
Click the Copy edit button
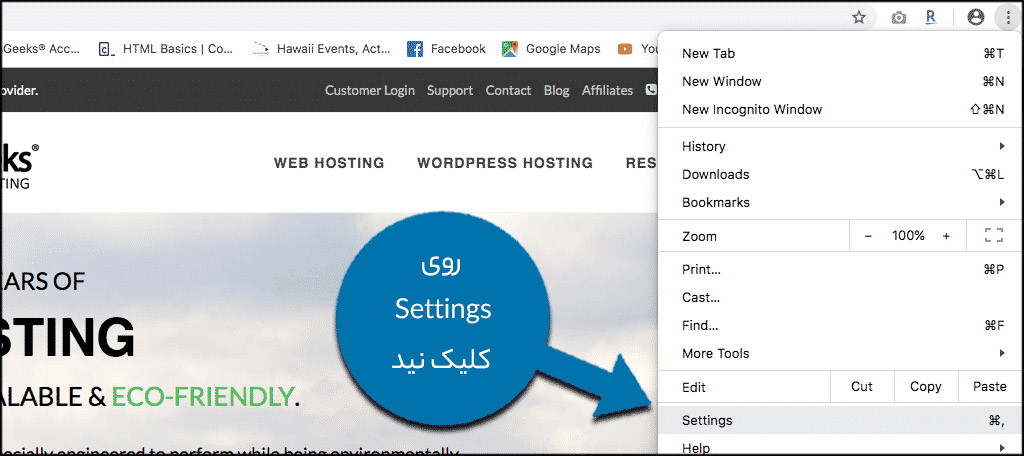click(x=925, y=387)
